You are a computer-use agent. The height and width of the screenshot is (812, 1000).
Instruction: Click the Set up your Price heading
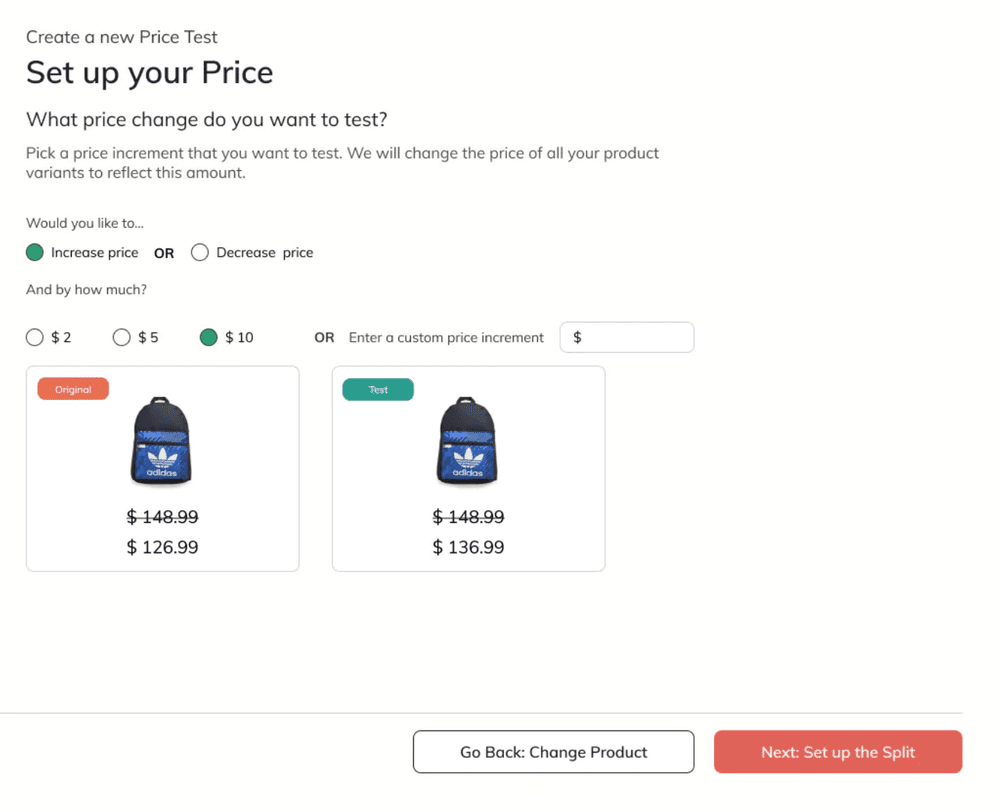(x=150, y=73)
